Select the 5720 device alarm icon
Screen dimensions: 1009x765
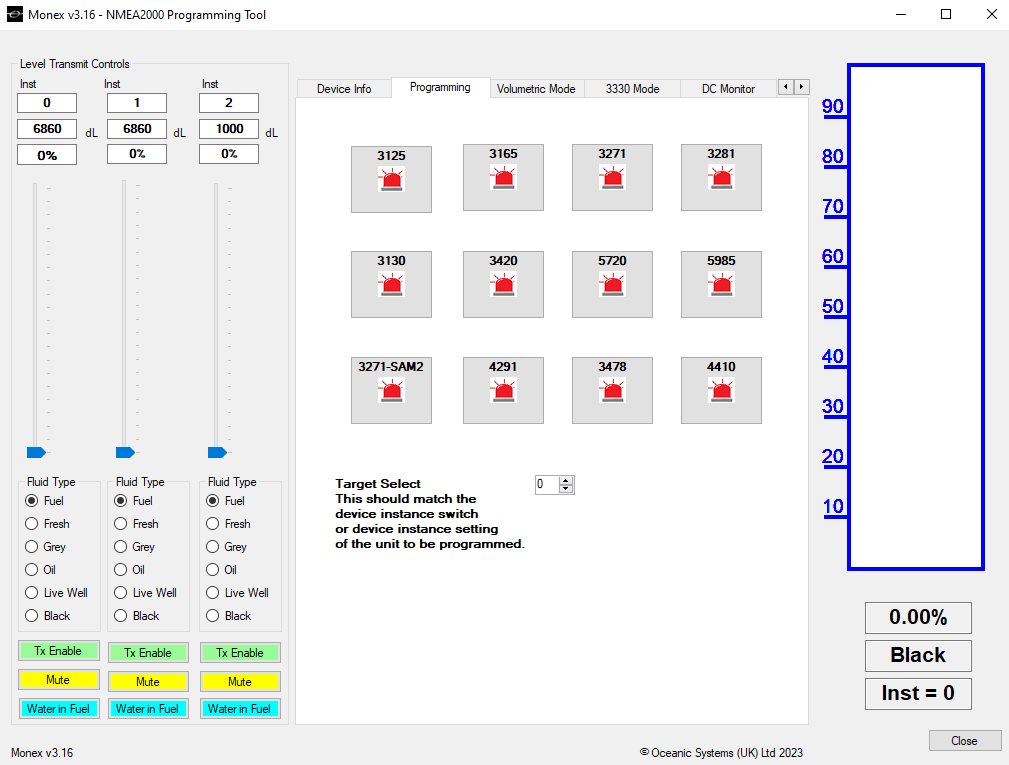[612, 284]
